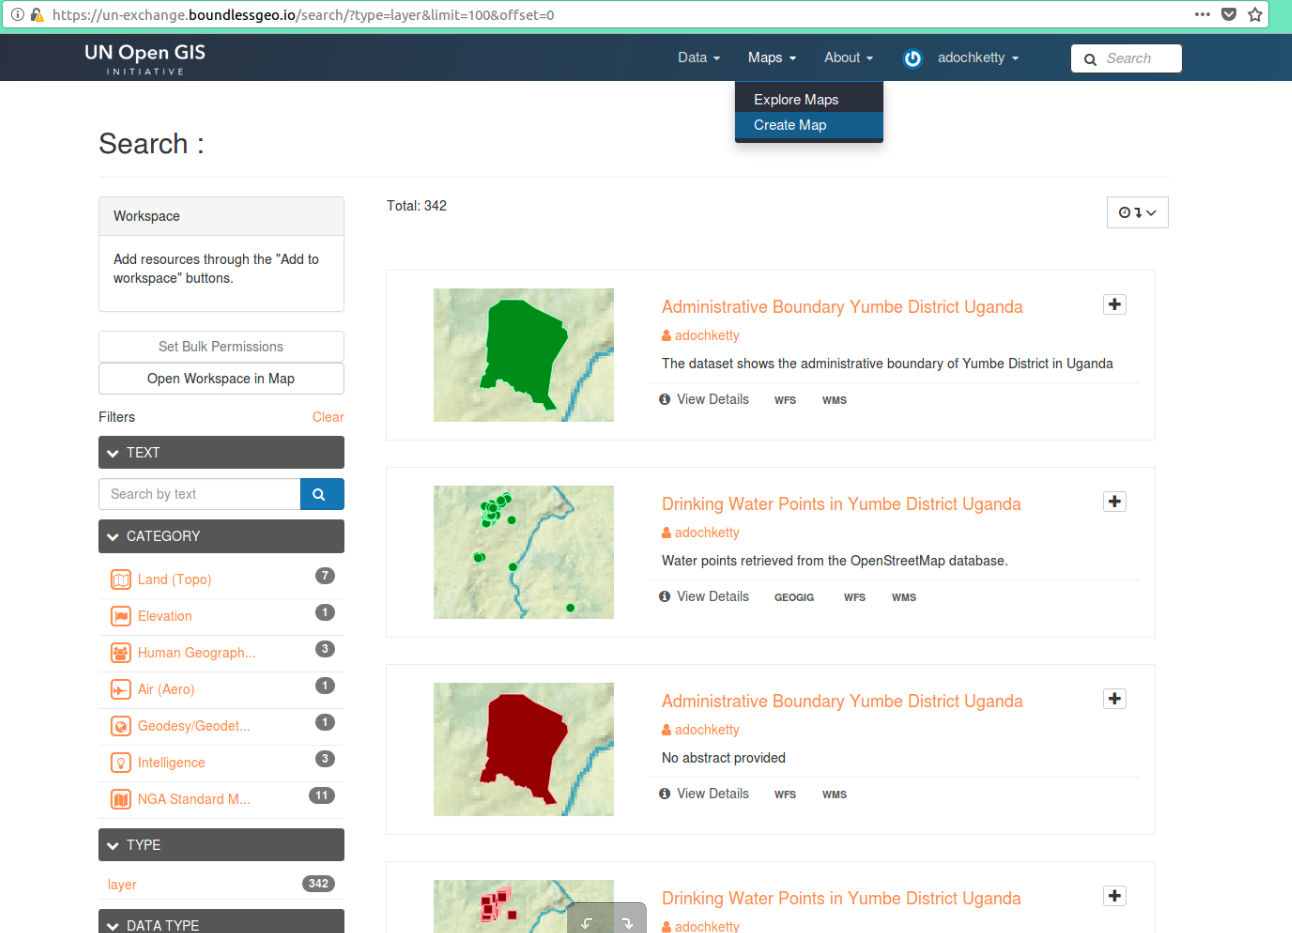Click the Search by text input field

click(x=199, y=494)
